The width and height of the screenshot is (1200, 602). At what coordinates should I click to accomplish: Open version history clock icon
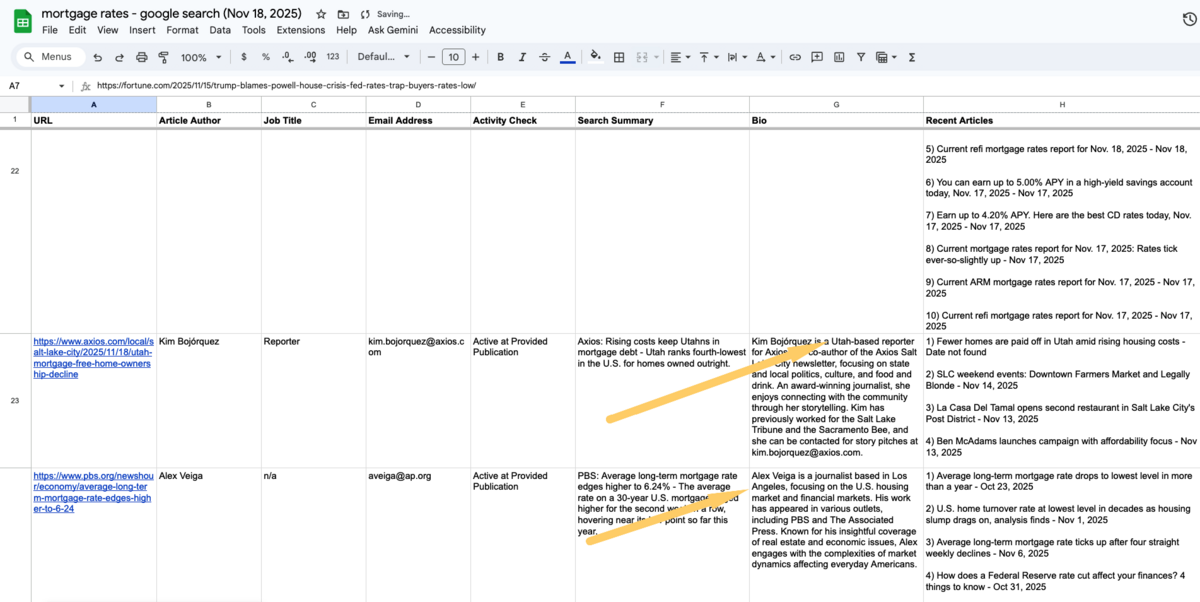coord(1189,19)
